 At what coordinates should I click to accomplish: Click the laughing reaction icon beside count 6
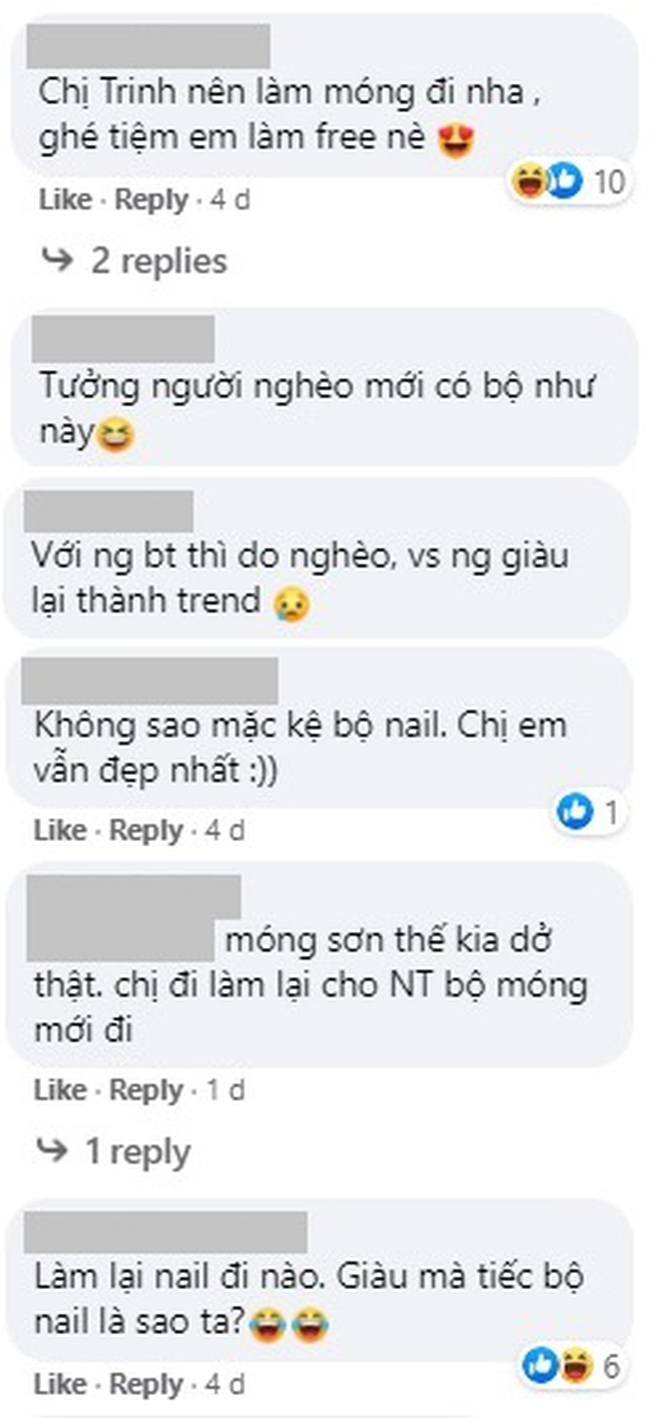(x=573, y=1363)
